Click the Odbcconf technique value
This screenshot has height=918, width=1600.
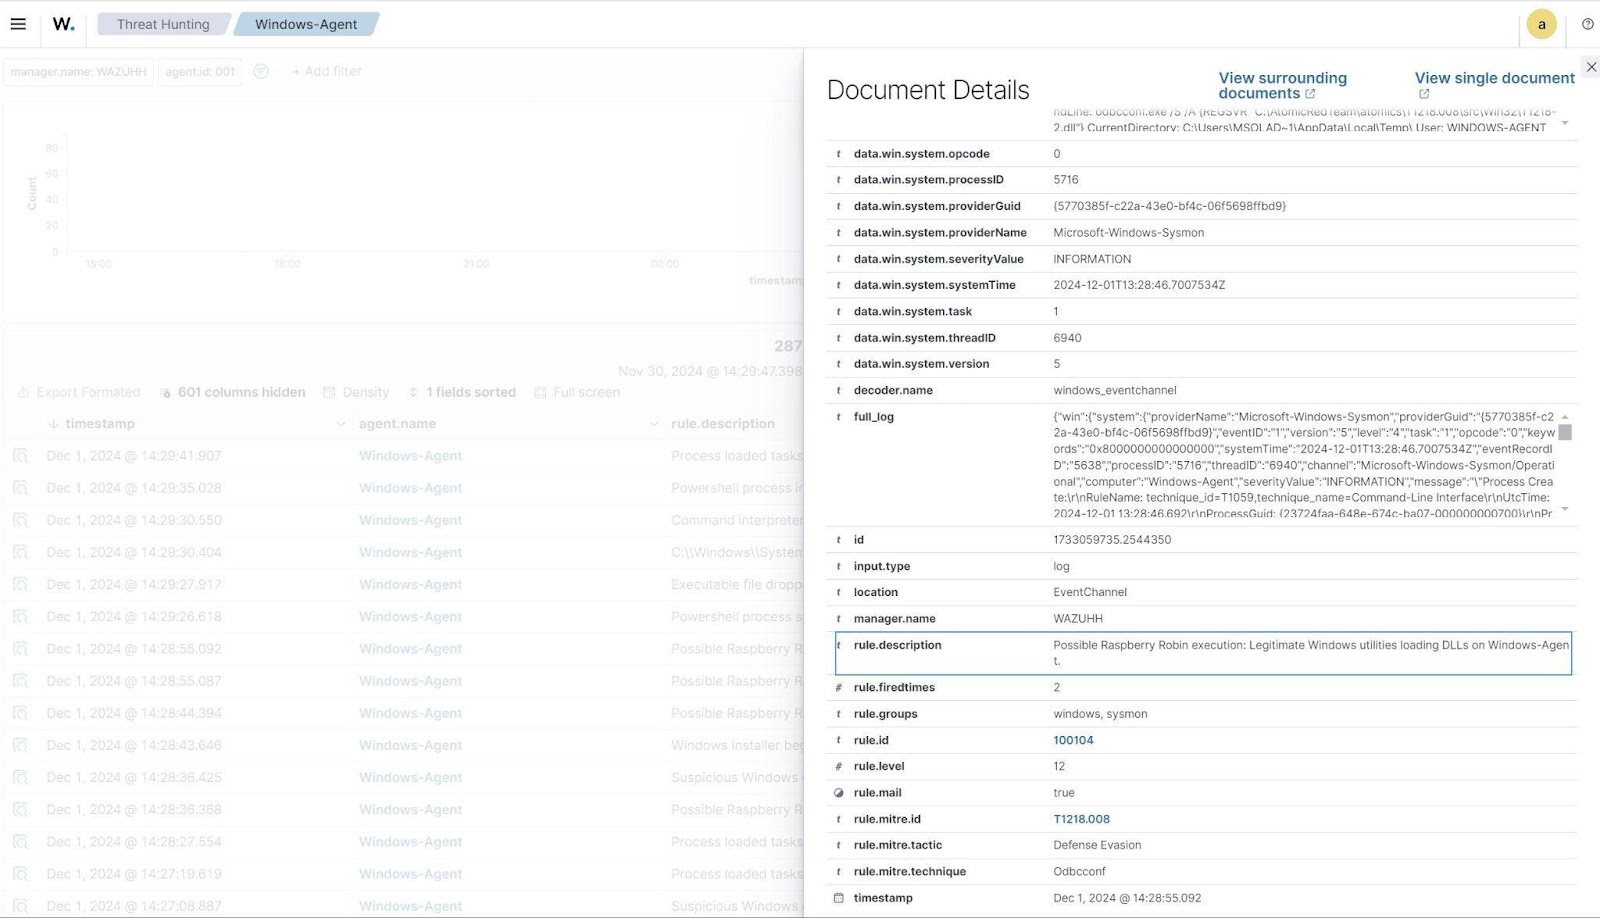click(x=1079, y=871)
